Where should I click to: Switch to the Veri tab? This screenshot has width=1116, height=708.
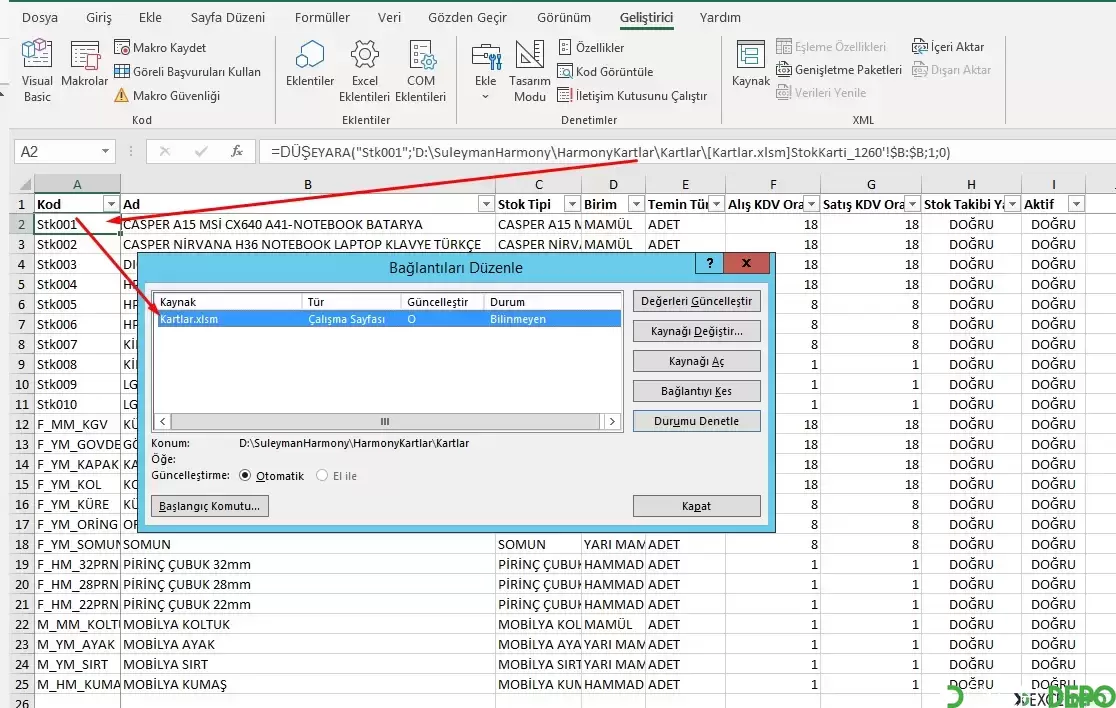[x=389, y=17]
